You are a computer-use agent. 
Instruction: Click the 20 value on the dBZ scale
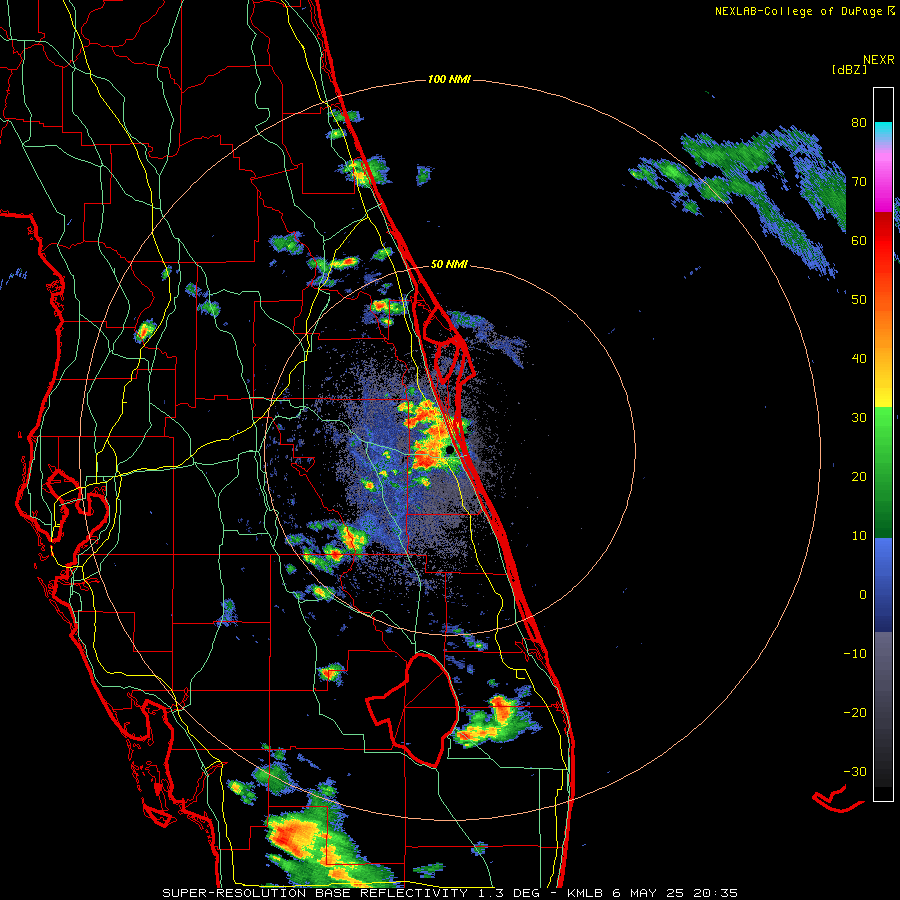(859, 476)
